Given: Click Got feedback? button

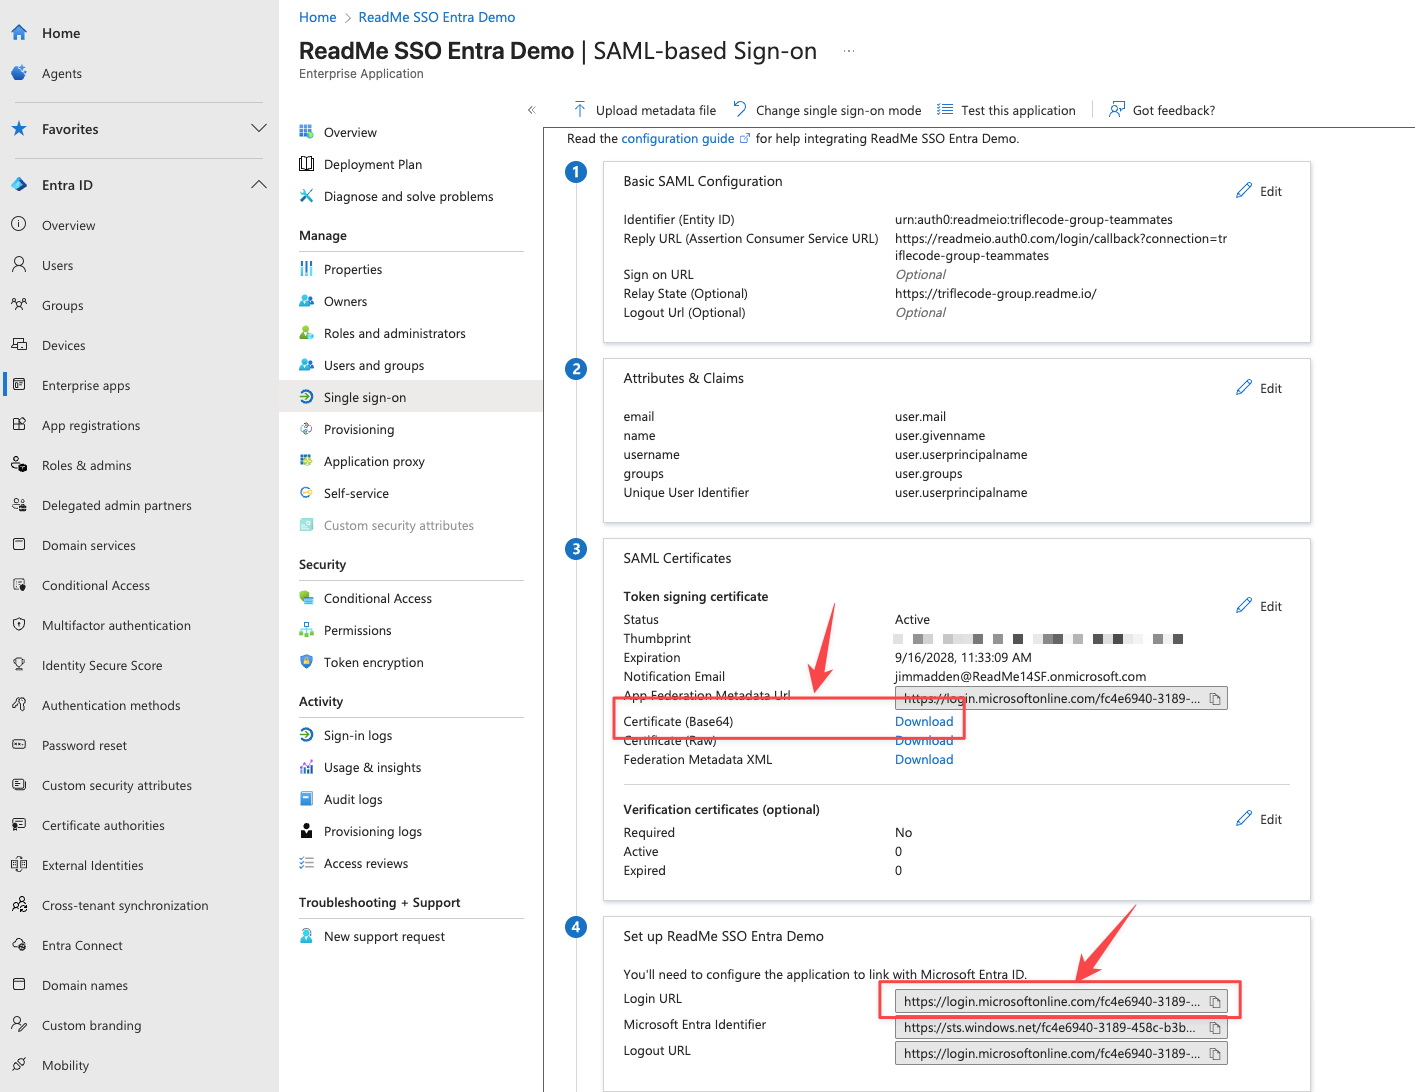Looking at the screenshot, I should [x=1162, y=110].
